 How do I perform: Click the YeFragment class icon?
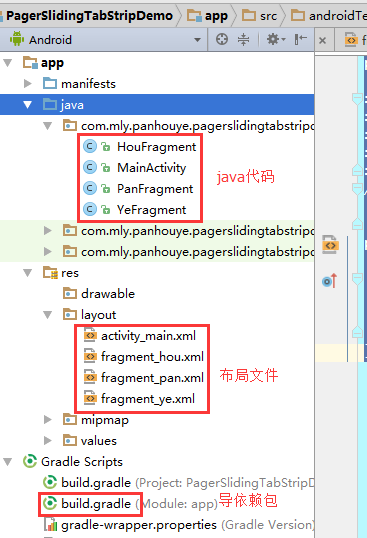[x=90, y=209]
